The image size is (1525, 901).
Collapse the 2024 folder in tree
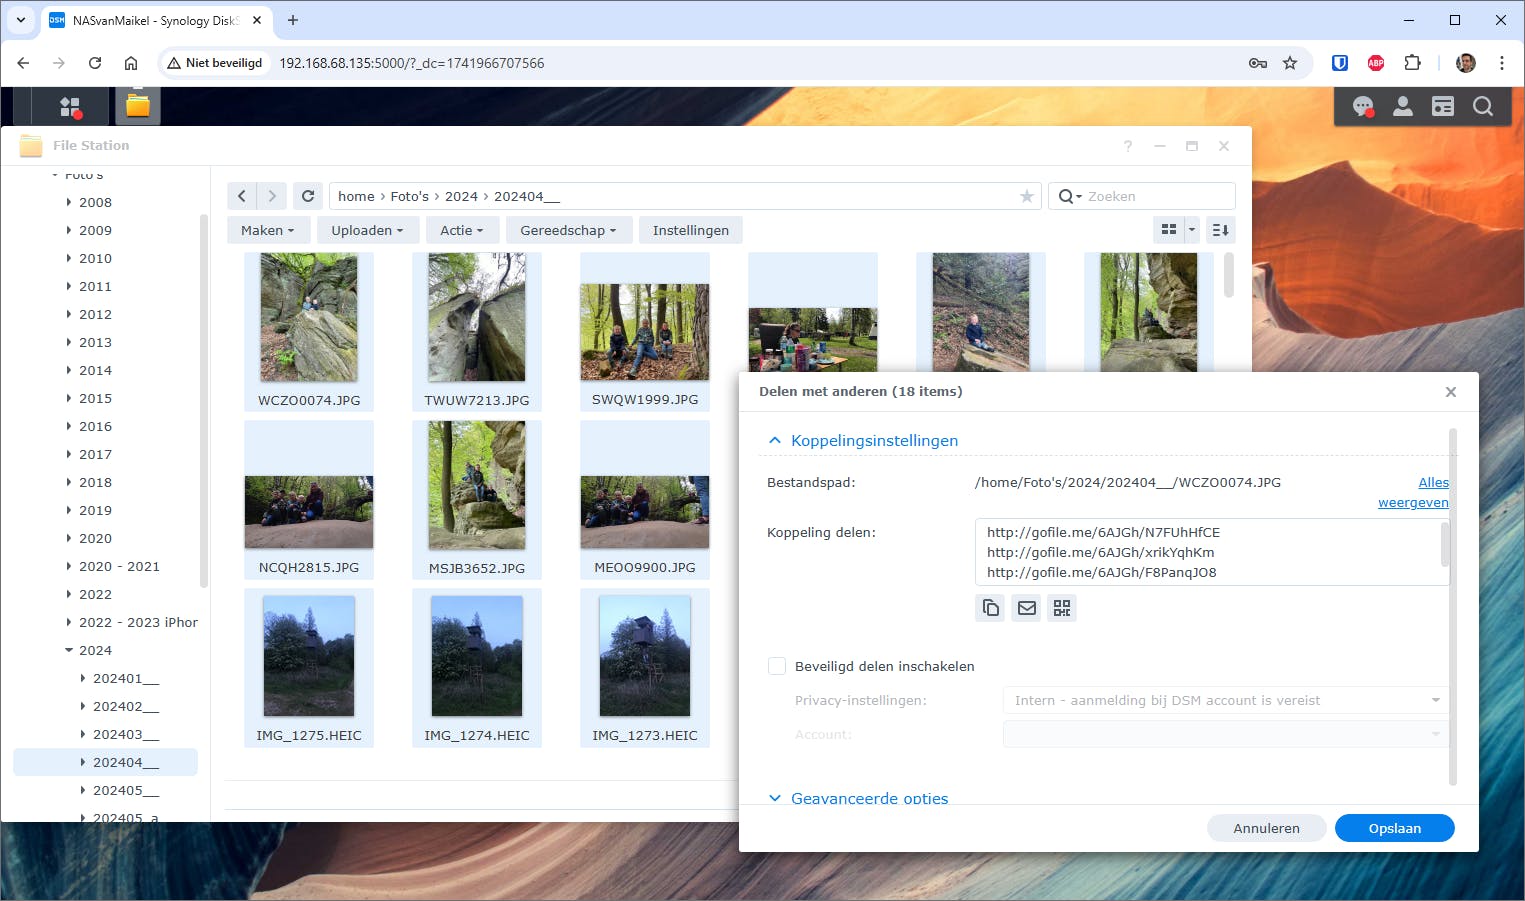[x=69, y=650]
